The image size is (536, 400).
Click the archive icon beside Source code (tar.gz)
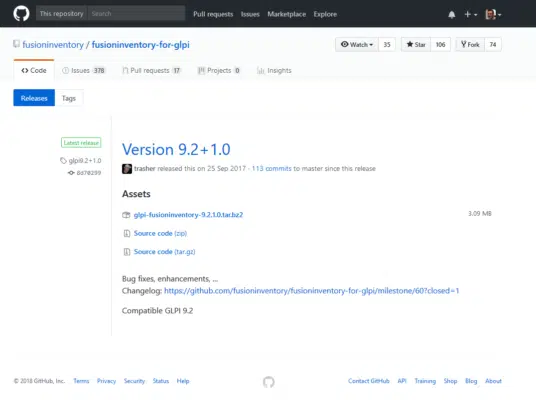(126, 252)
